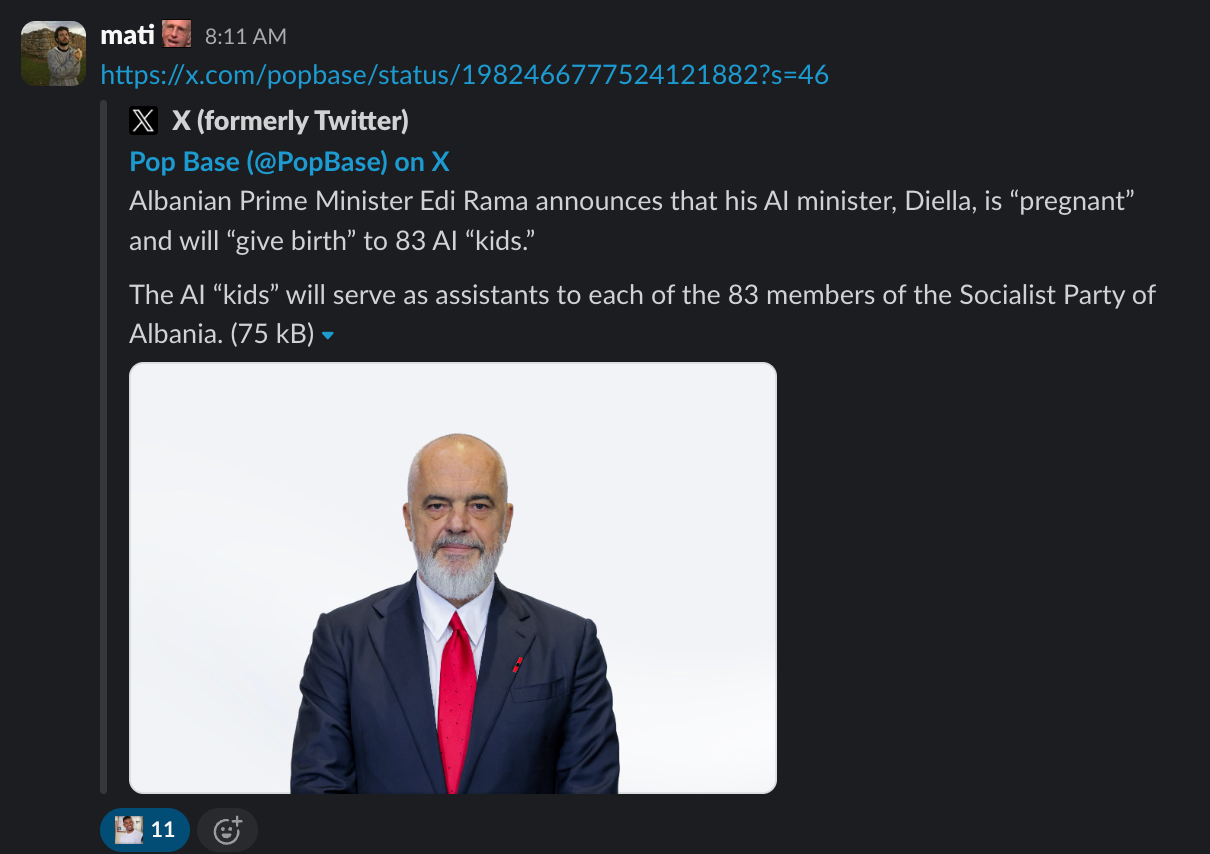
Task: Open the x.com/popbase status URL
Action: click(464, 75)
